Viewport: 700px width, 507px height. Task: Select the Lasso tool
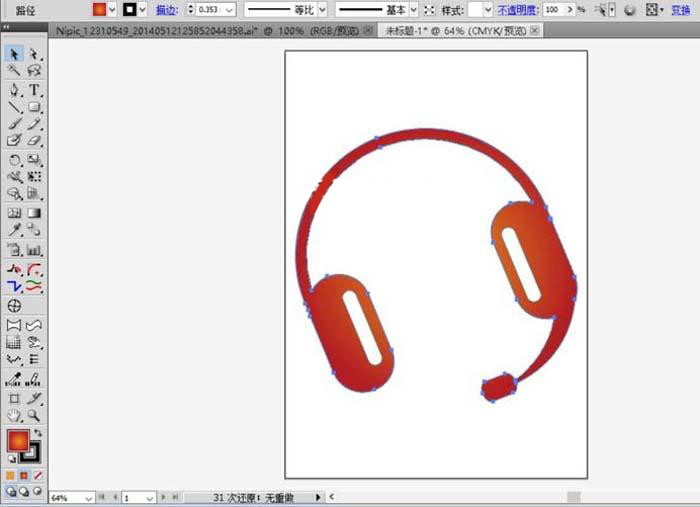pyautogui.click(x=33, y=70)
